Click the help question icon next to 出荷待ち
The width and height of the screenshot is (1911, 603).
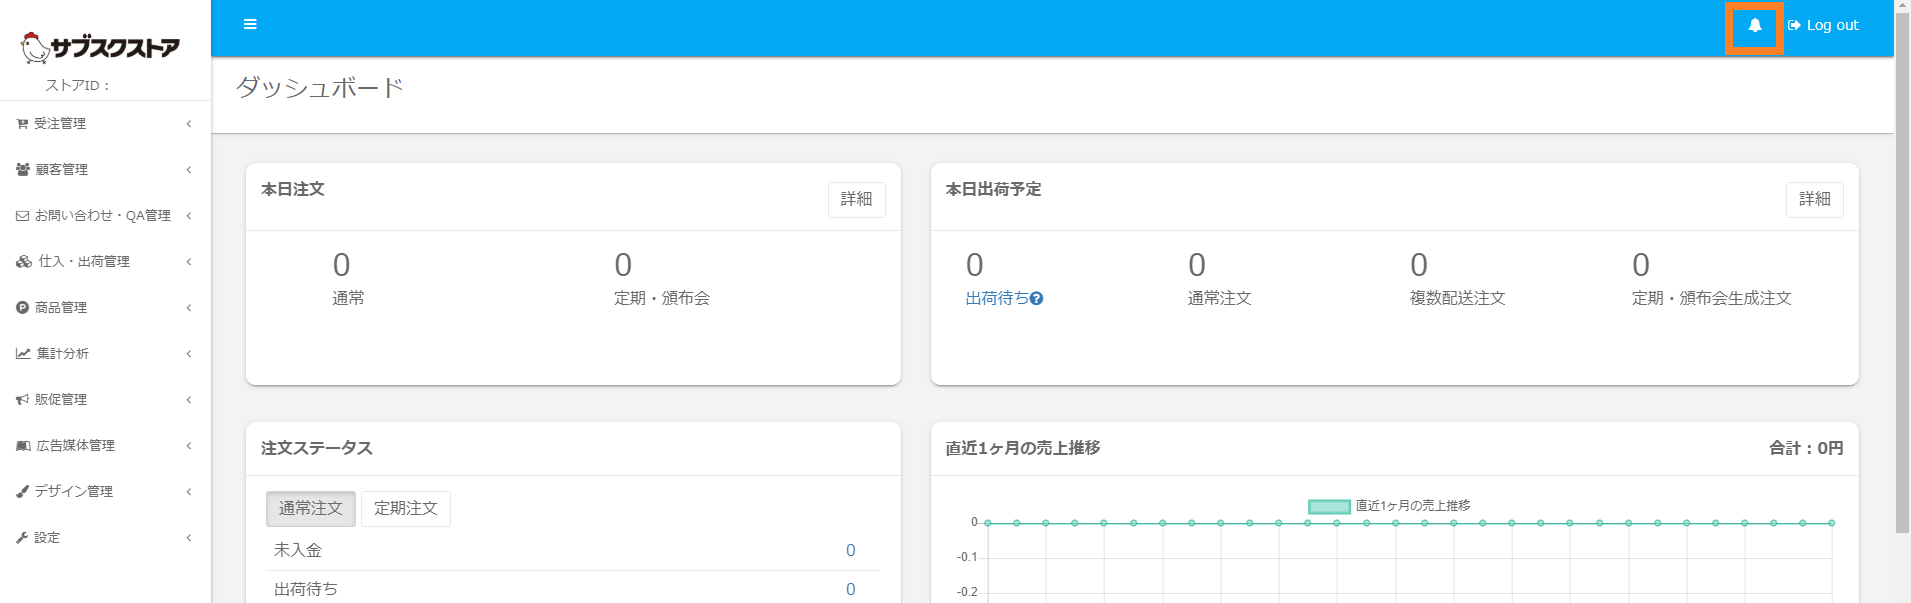(1037, 299)
